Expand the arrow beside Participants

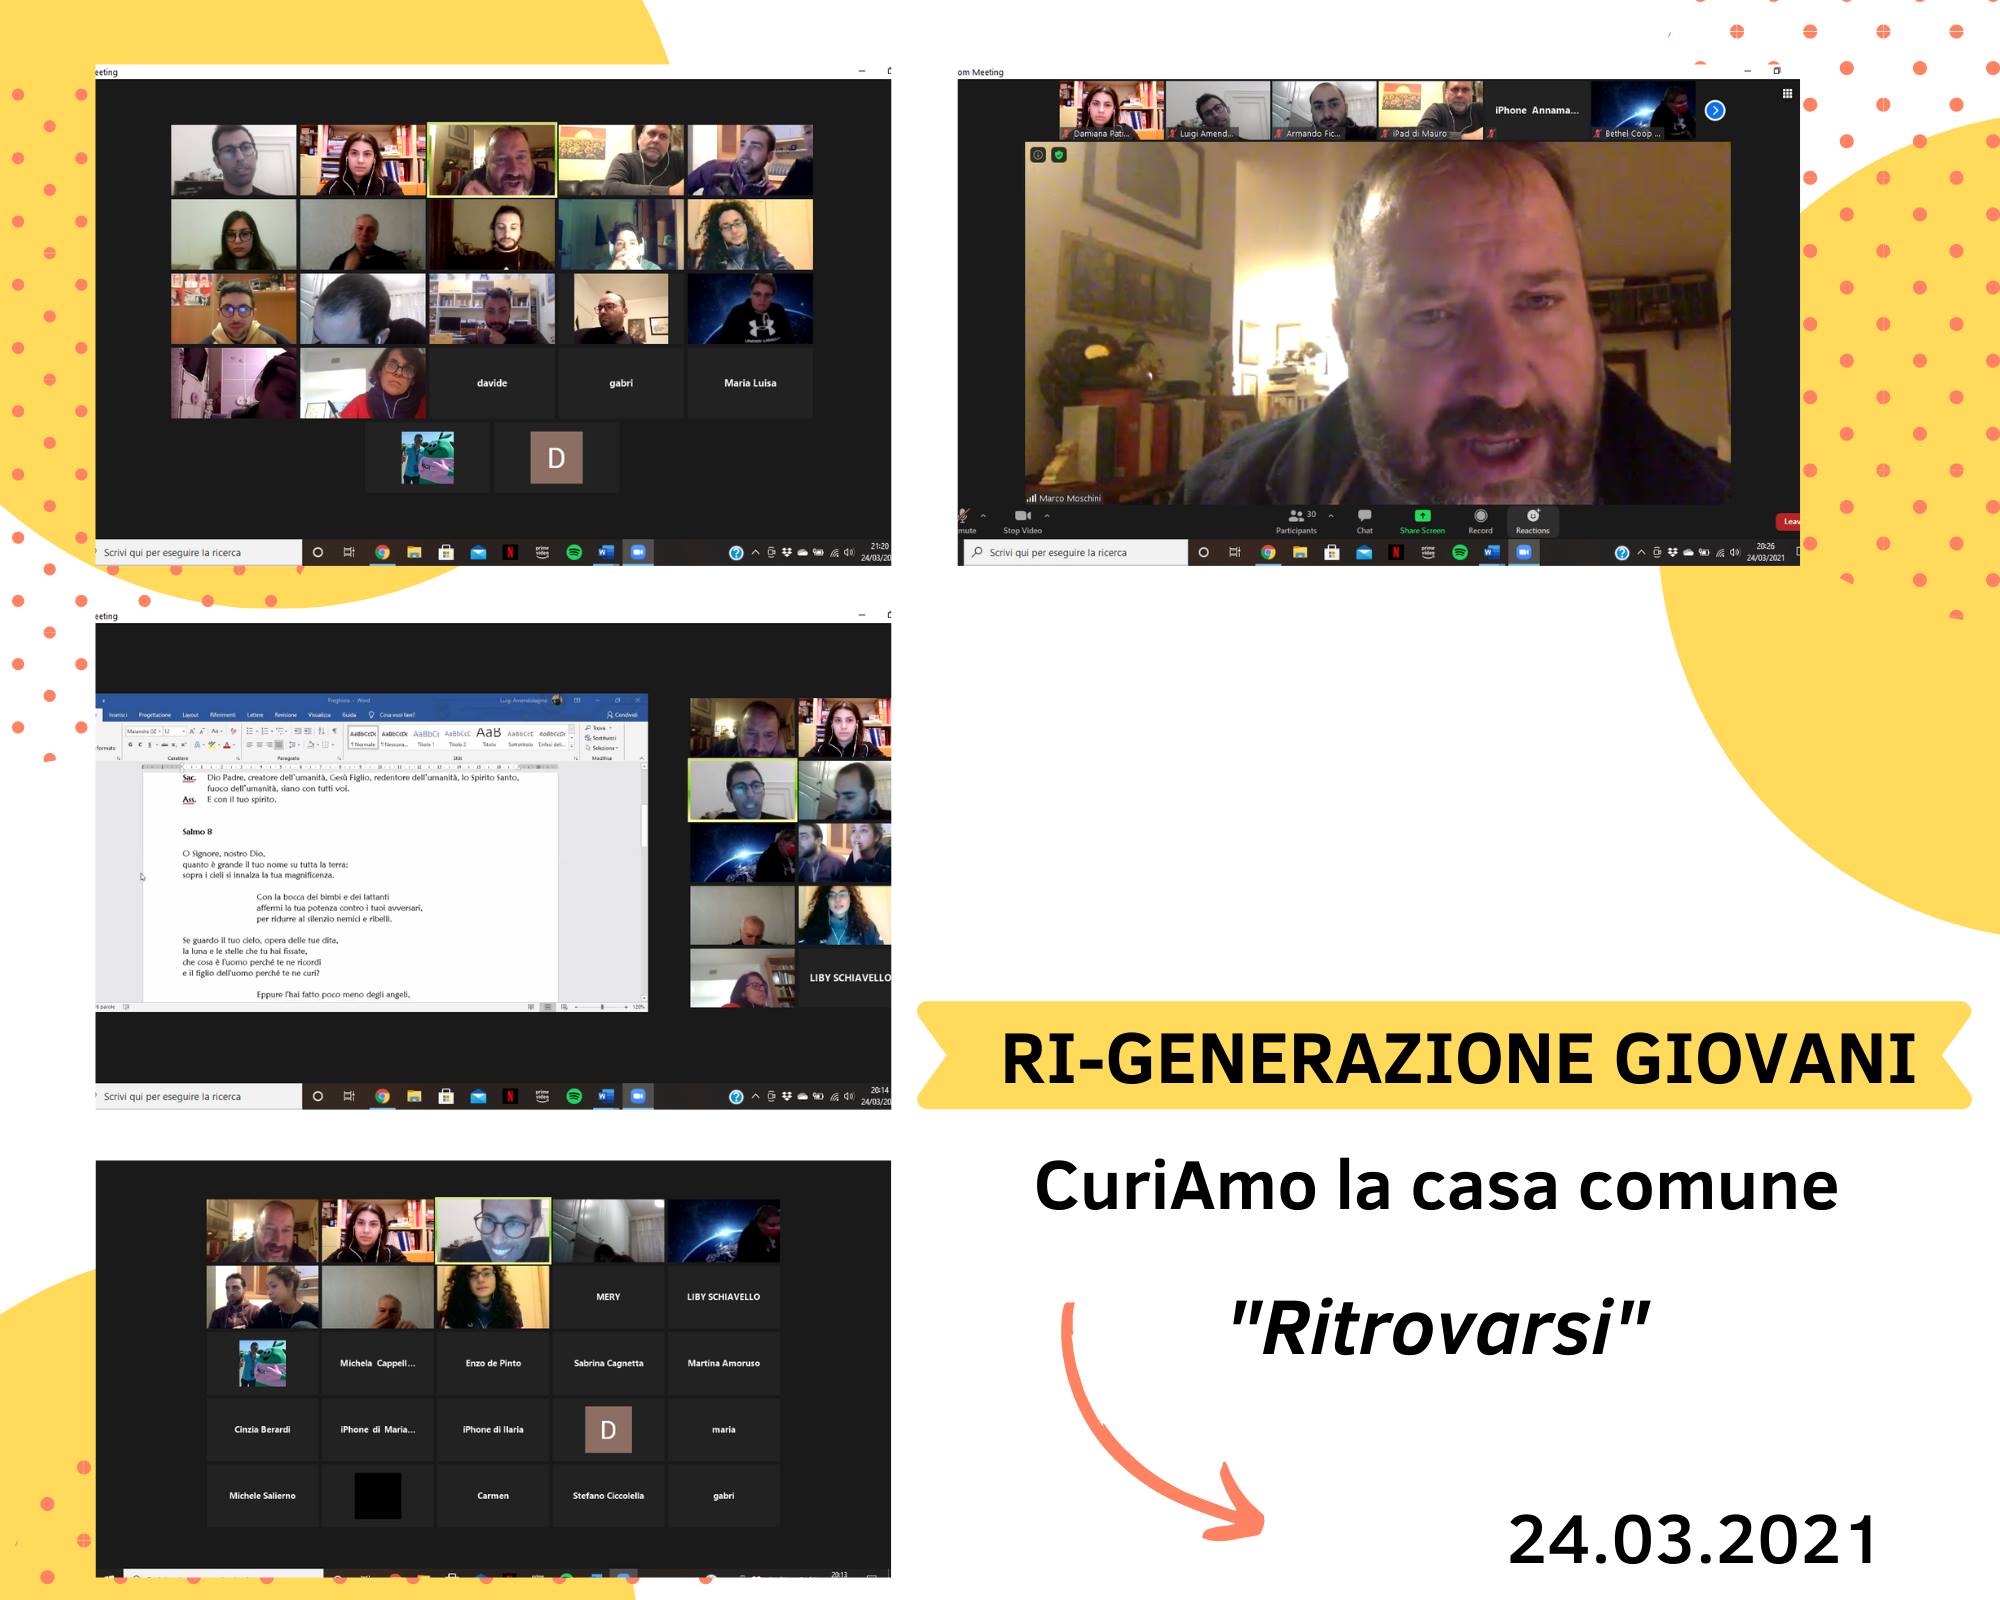point(1331,516)
